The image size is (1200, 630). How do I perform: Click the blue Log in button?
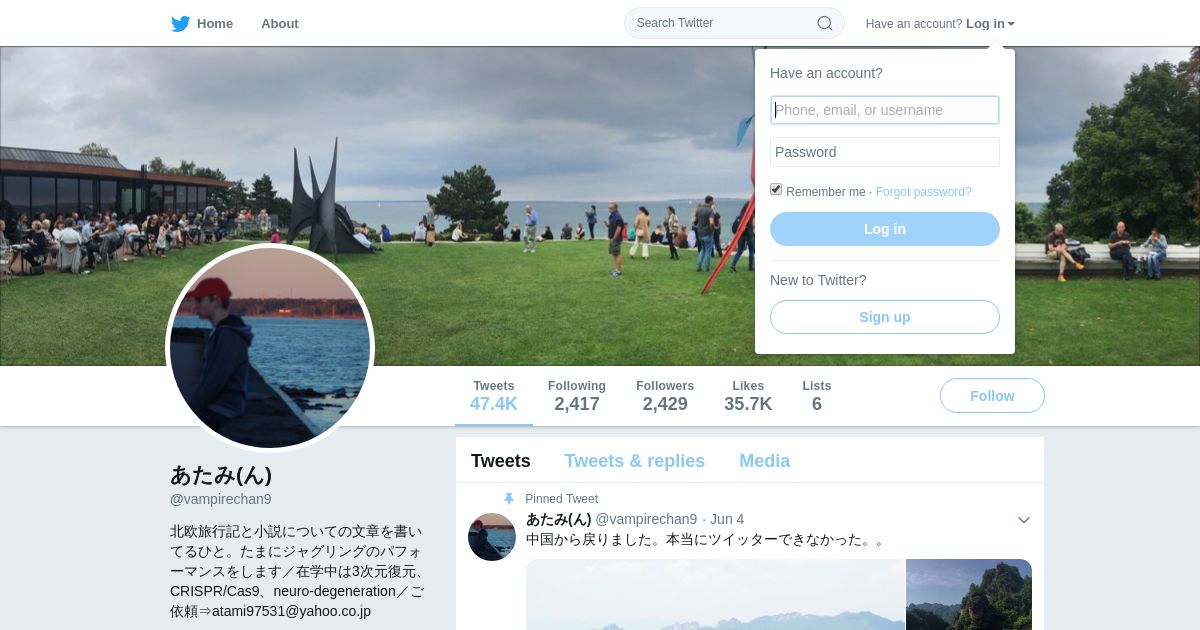coord(885,229)
